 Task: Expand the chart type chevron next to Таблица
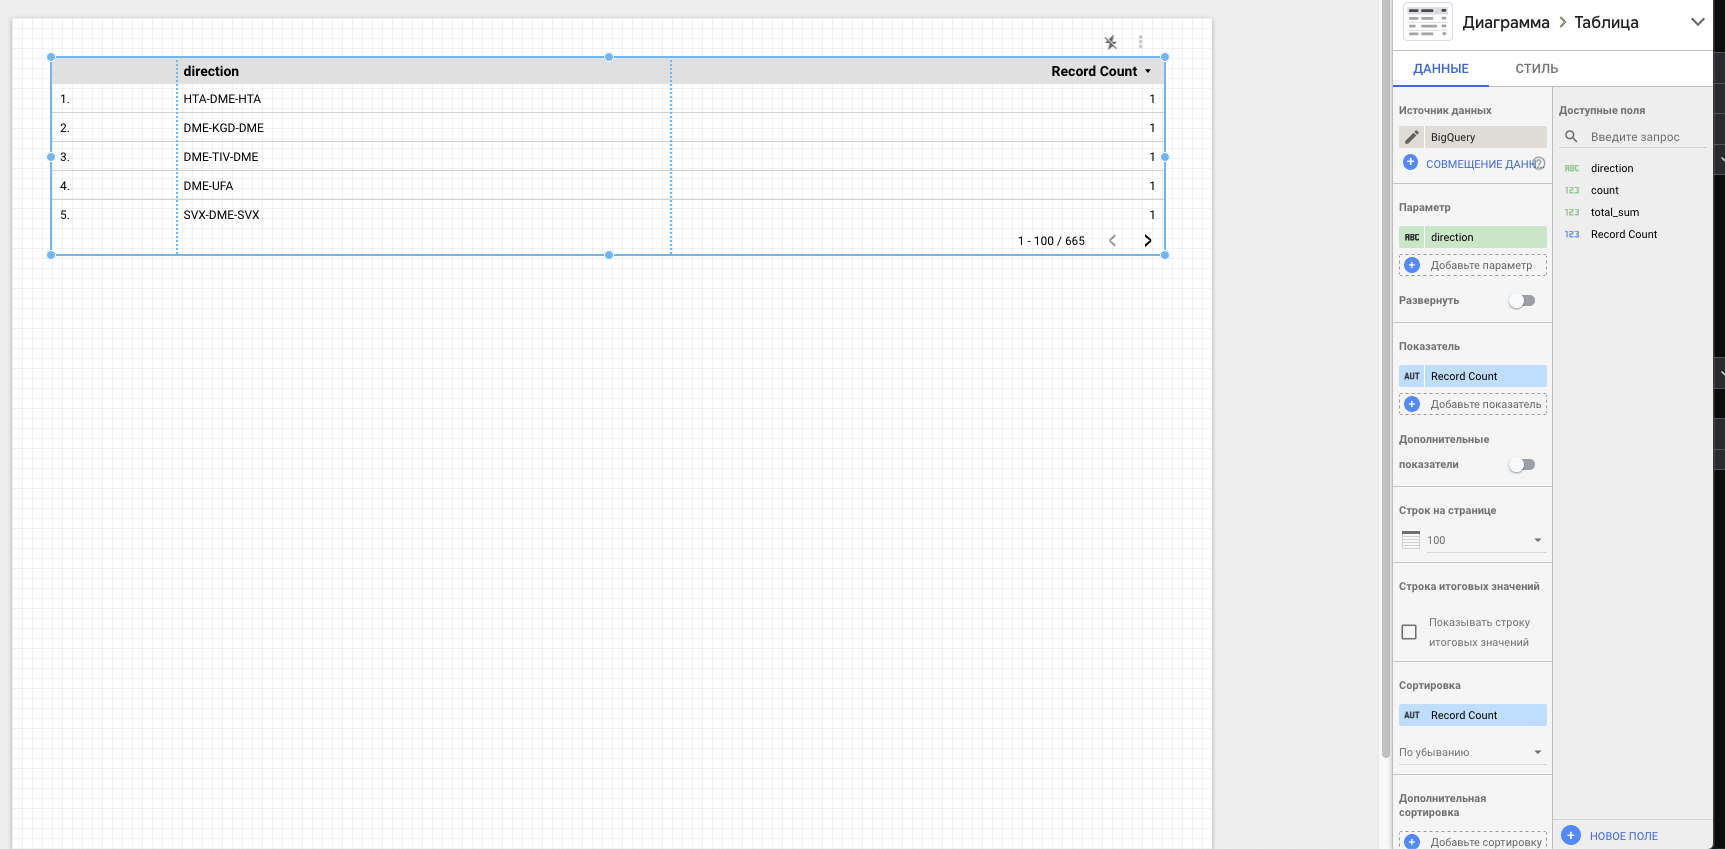point(1697,22)
